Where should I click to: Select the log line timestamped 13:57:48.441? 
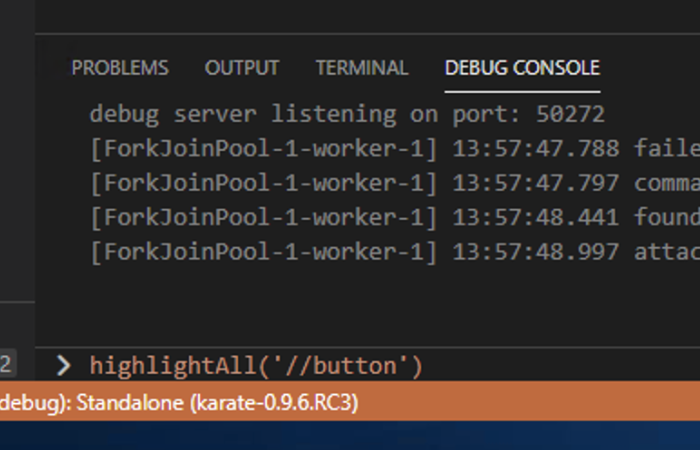[x=395, y=217]
